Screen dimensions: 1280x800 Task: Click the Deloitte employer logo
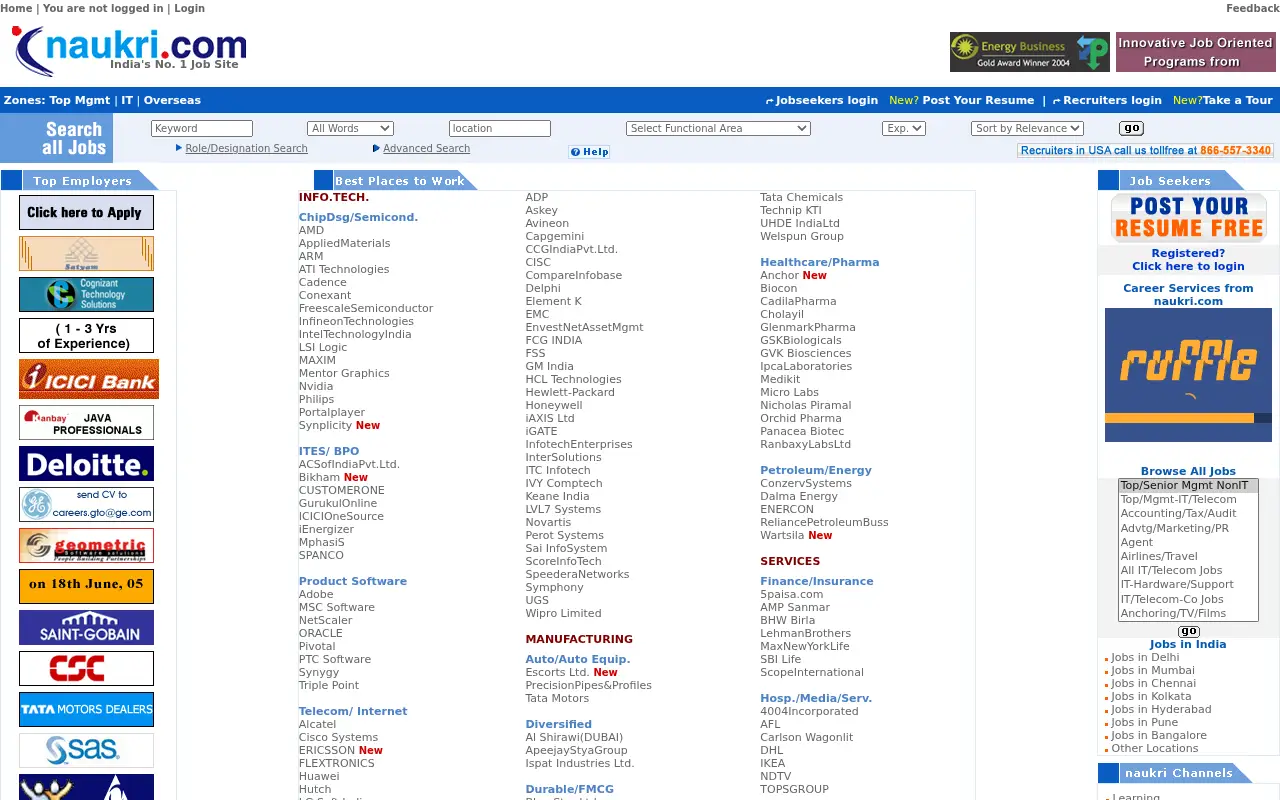[86, 464]
